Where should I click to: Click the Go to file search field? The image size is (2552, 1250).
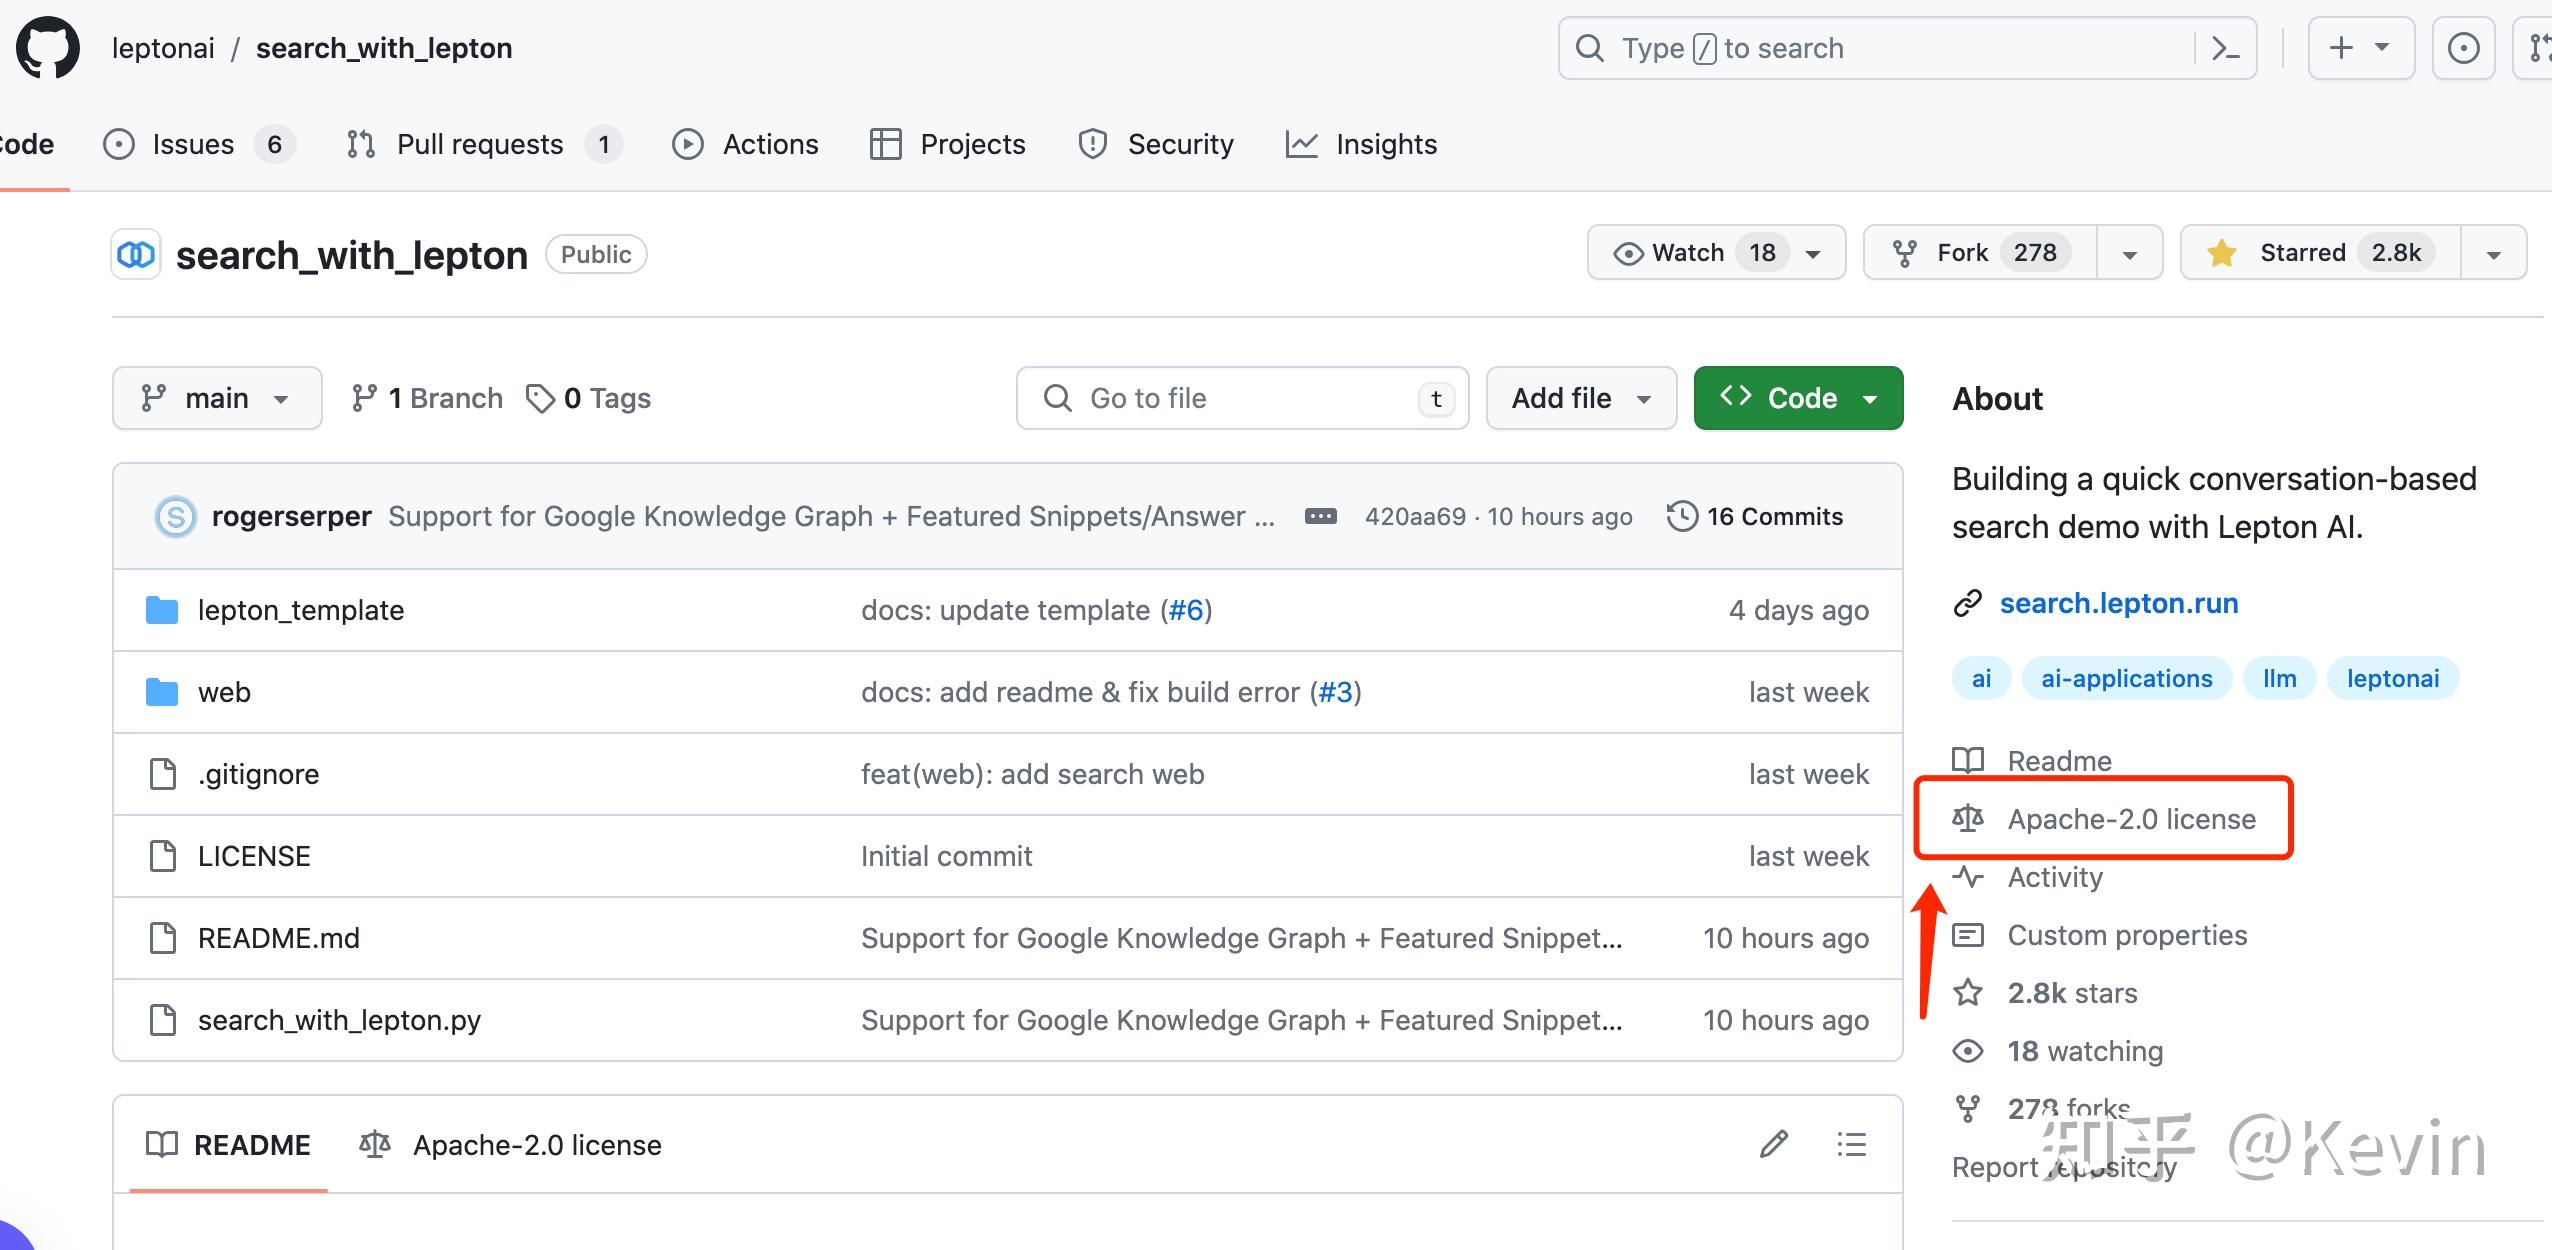point(1240,398)
